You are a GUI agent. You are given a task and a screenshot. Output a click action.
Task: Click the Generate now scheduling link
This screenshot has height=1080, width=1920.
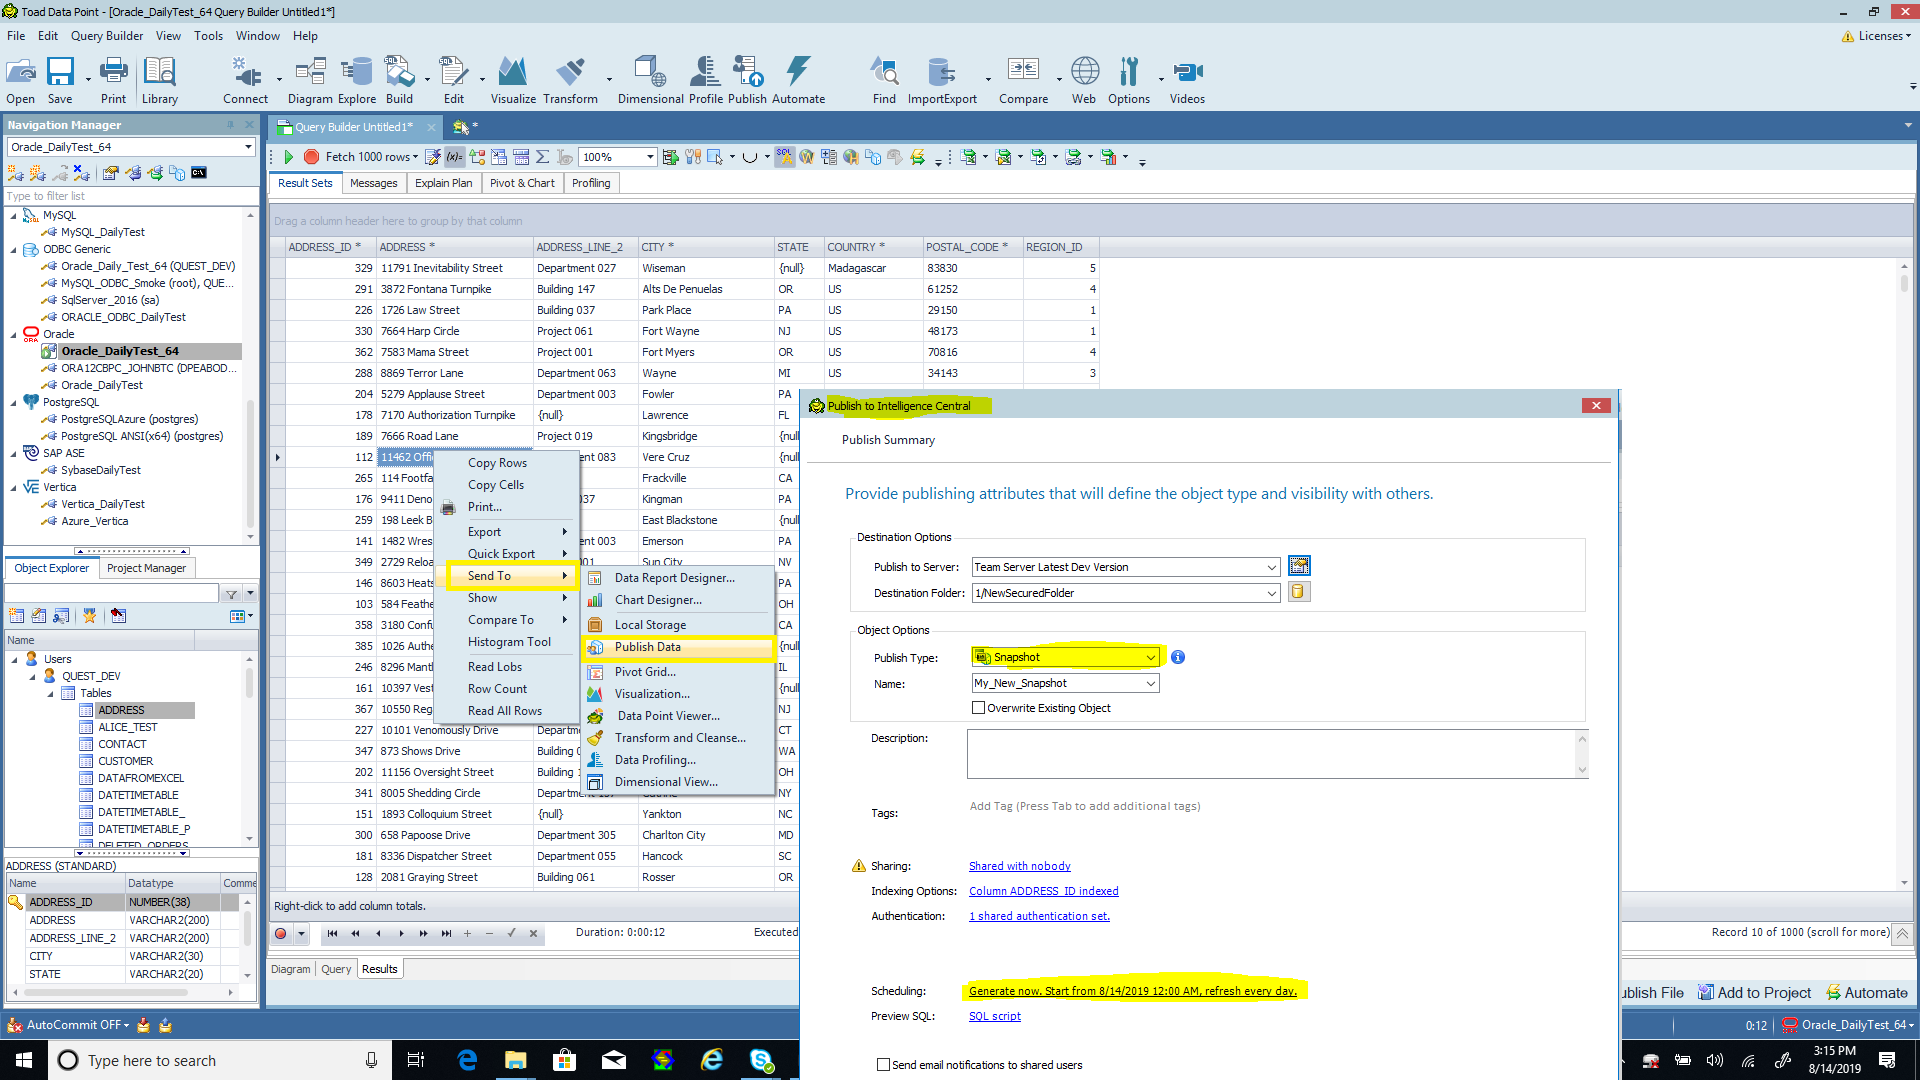click(x=1132, y=991)
